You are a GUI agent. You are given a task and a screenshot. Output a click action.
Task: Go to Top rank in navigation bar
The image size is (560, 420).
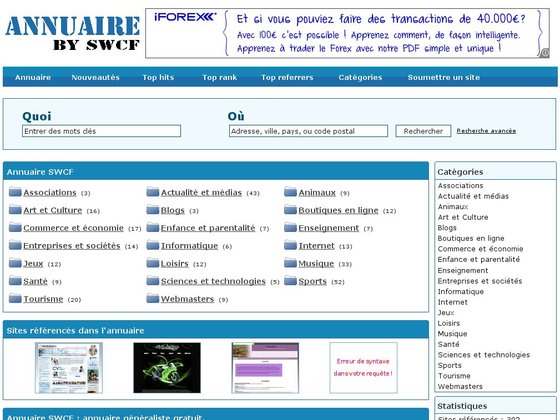(219, 77)
